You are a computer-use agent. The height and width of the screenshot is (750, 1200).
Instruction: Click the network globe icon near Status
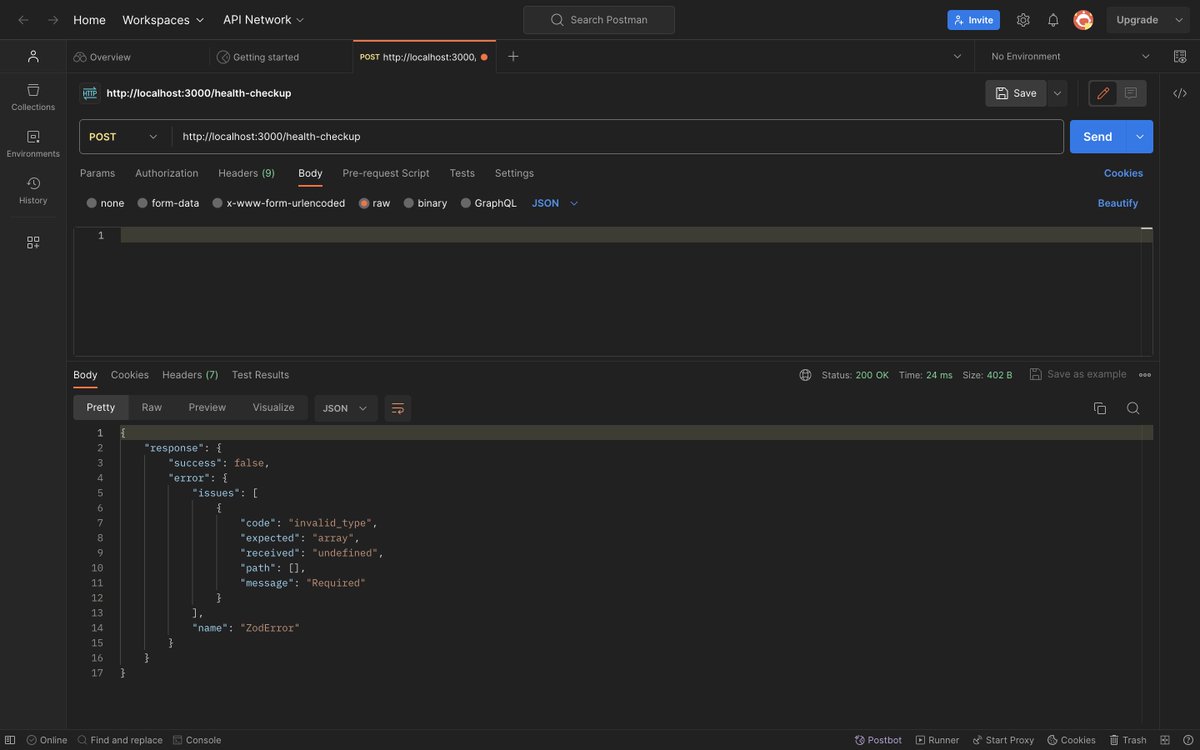(806, 375)
